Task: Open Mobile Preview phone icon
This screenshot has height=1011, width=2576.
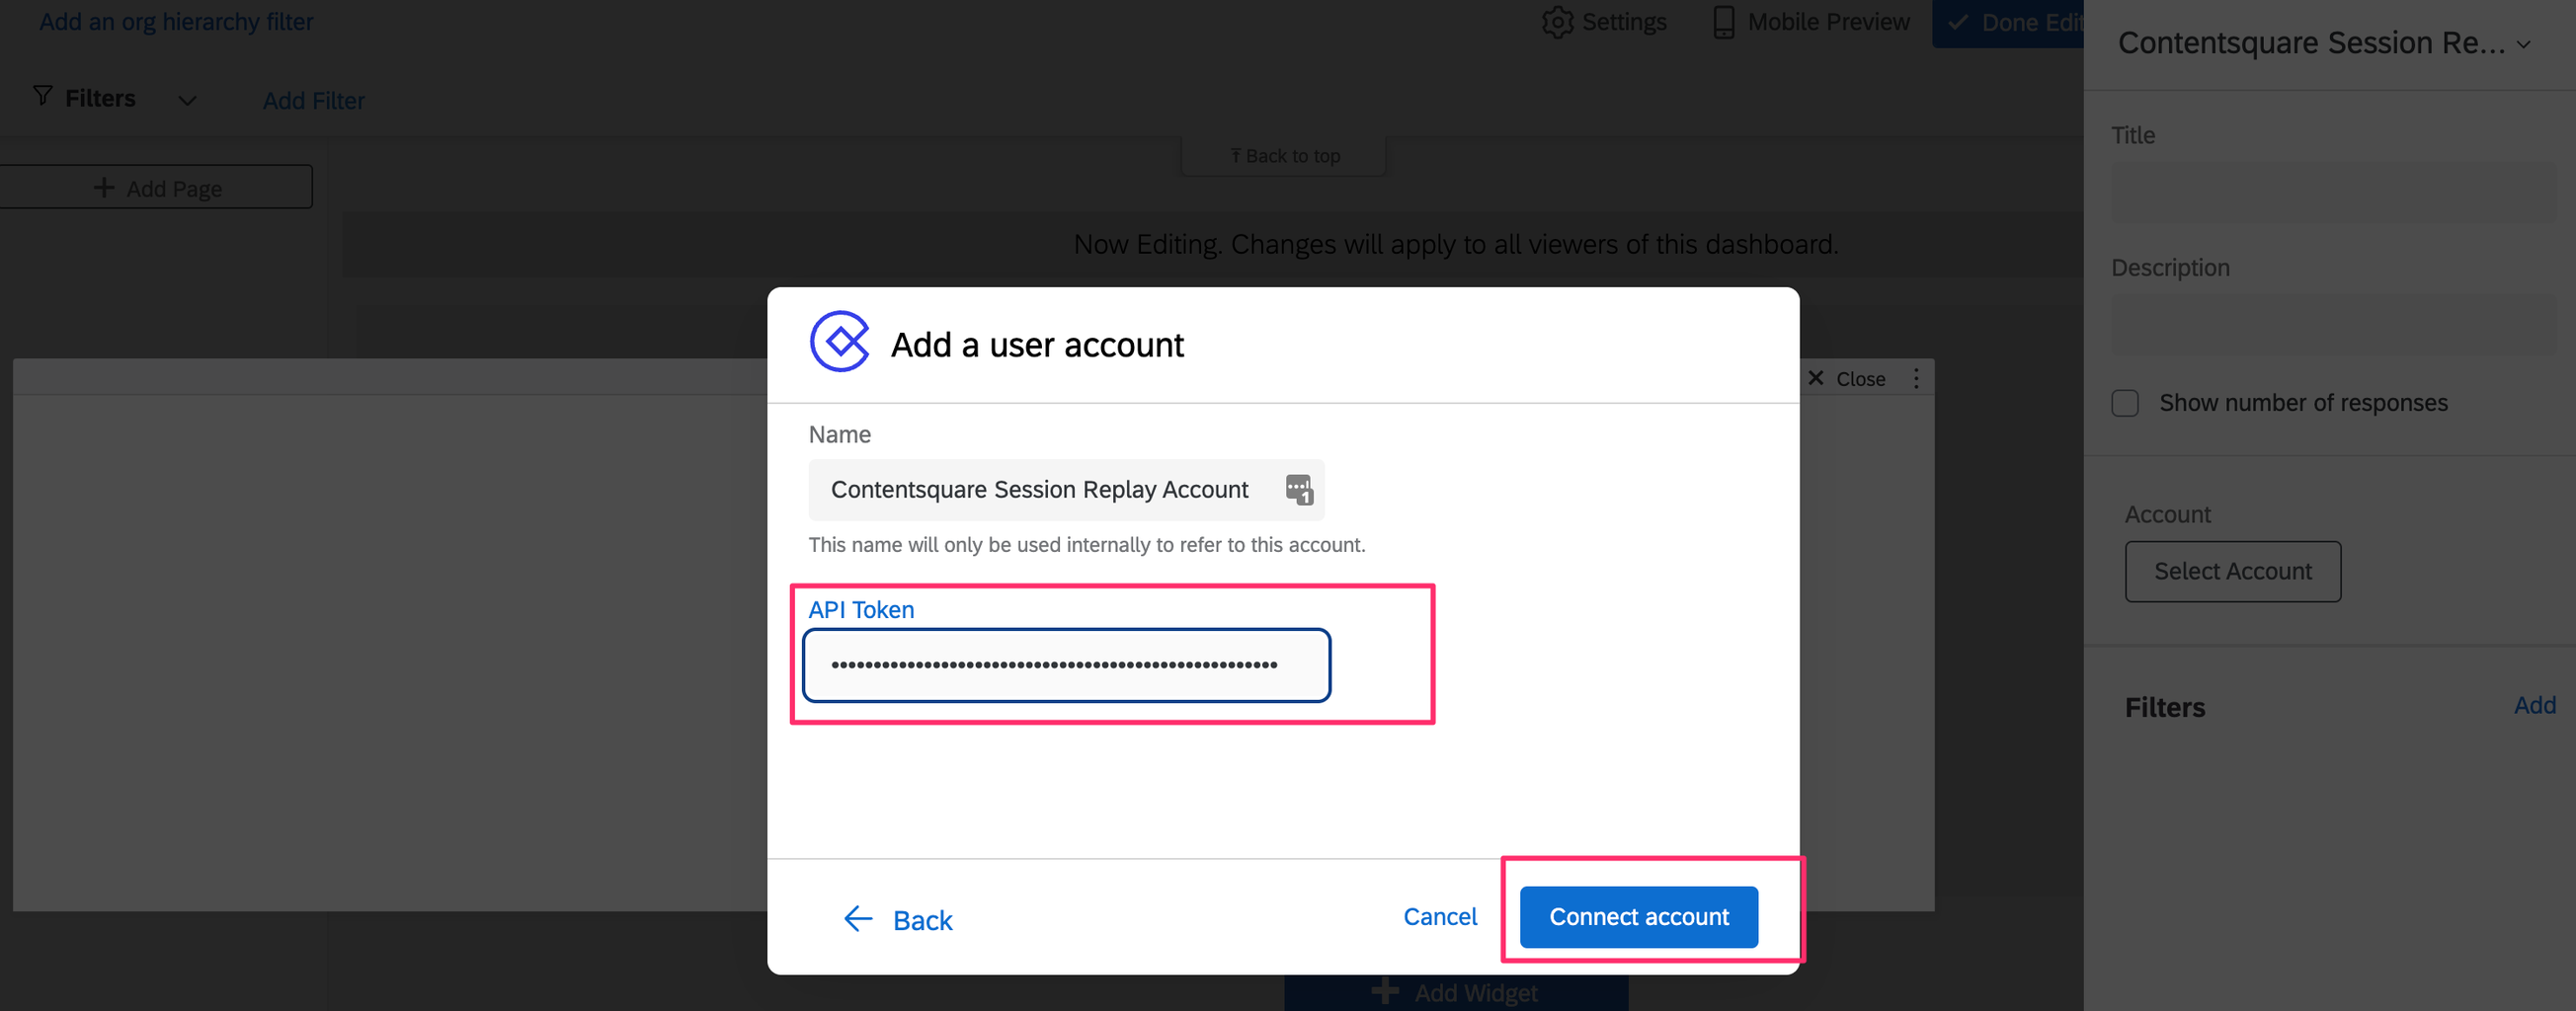Action: tap(1723, 22)
